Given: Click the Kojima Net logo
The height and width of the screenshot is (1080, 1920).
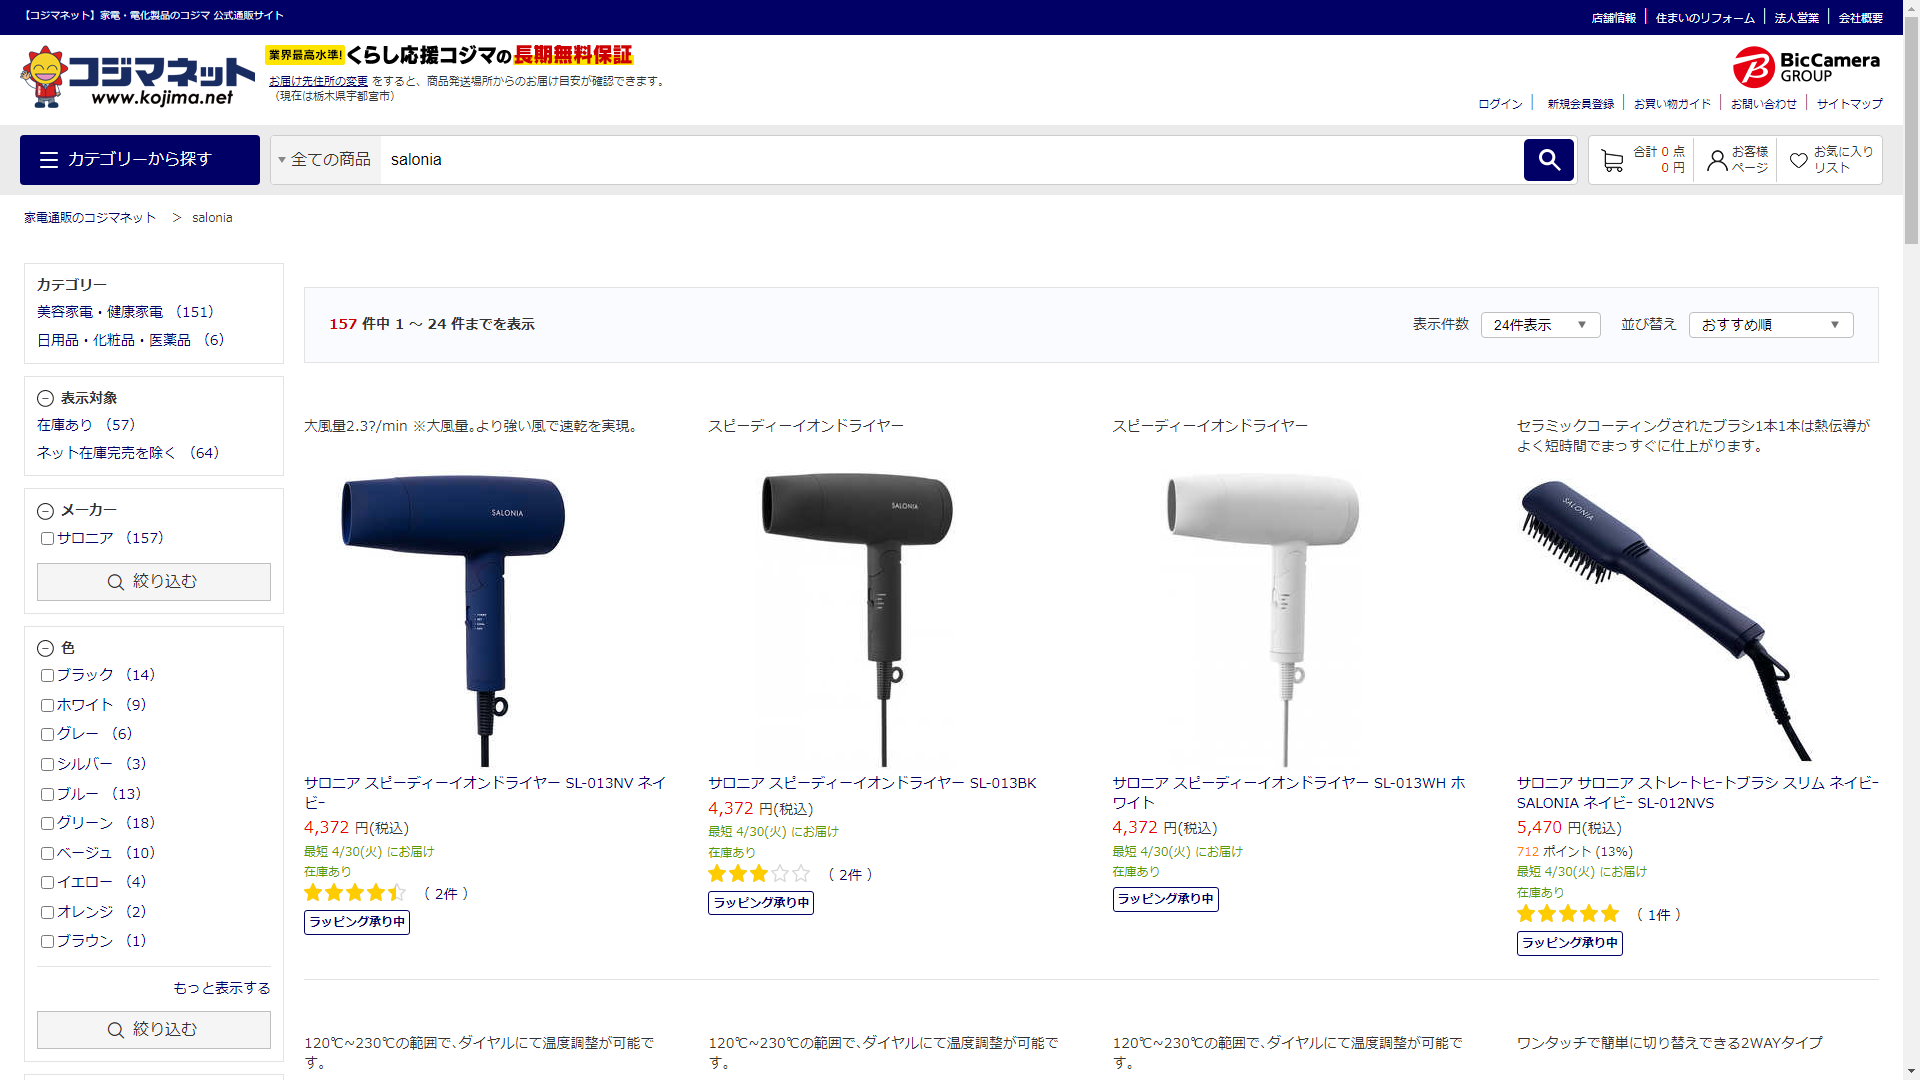Looking at the screenshot, I should point(138,77).
